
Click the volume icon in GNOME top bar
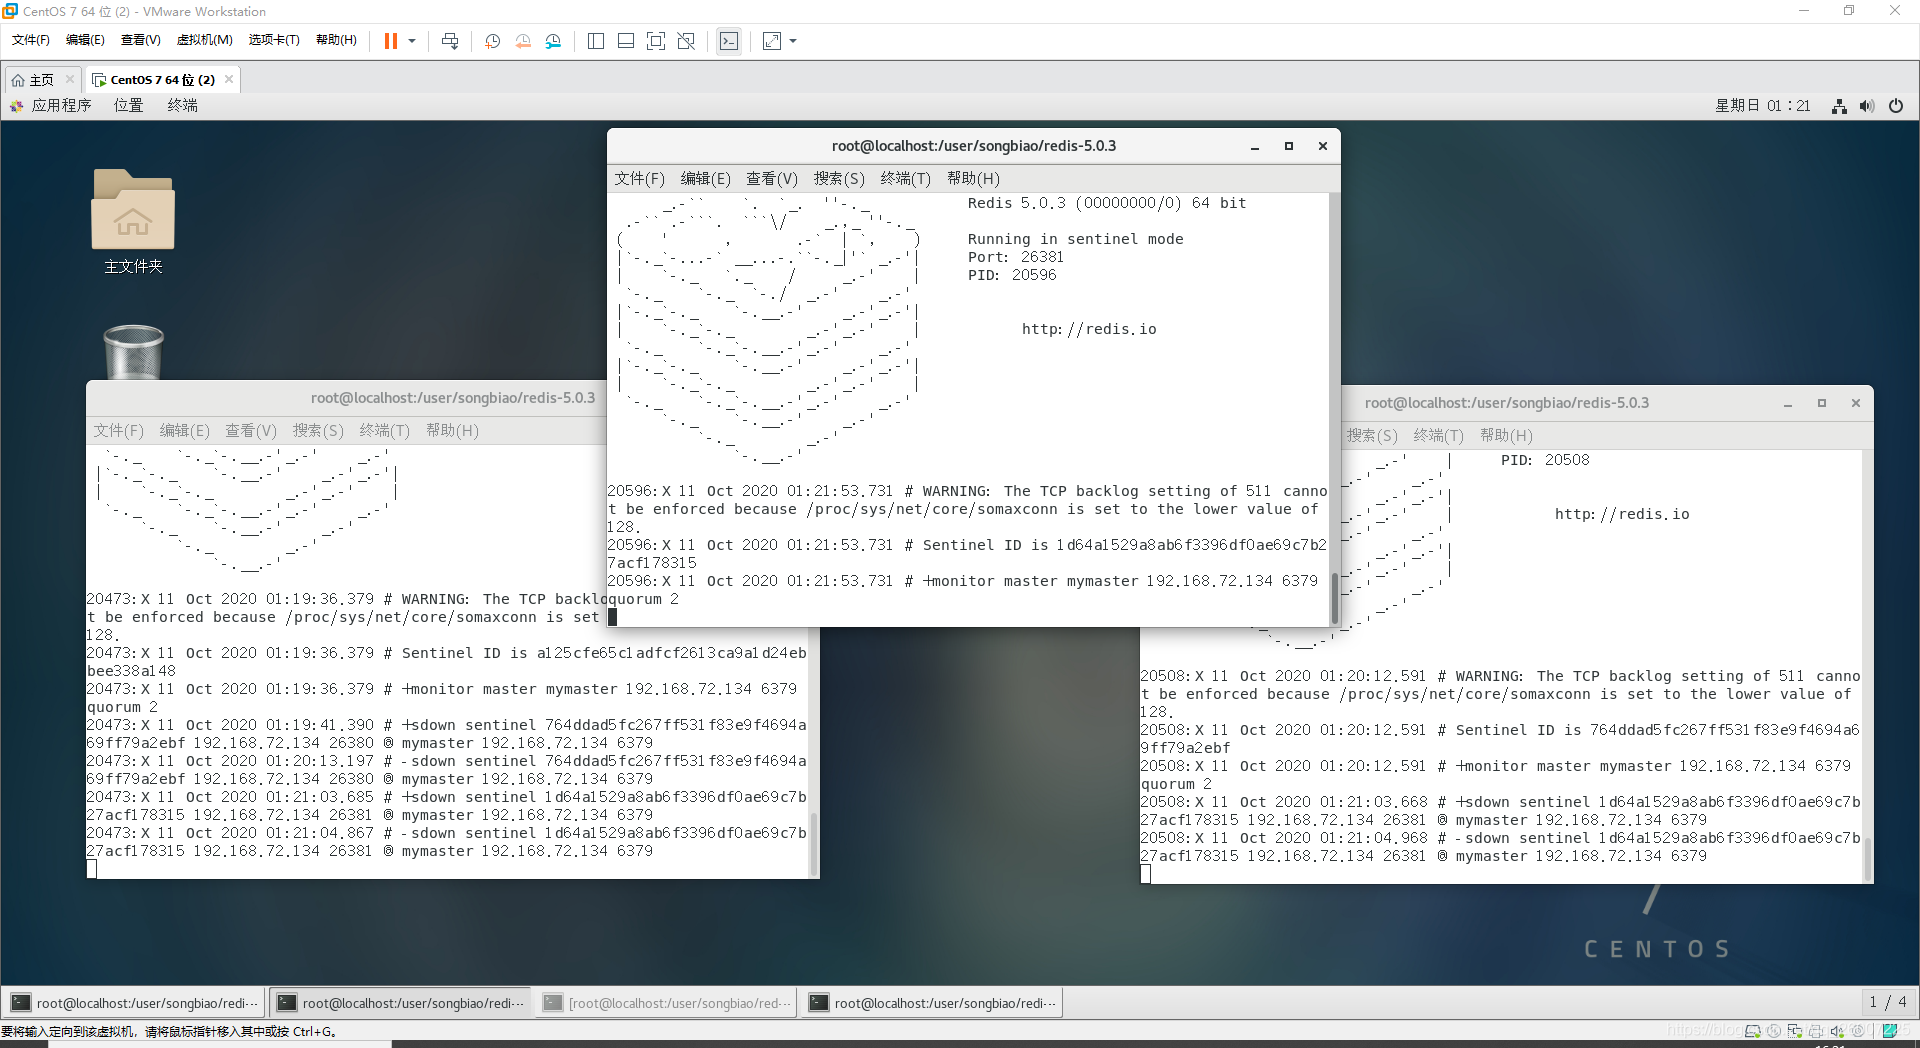(1867, 106)
